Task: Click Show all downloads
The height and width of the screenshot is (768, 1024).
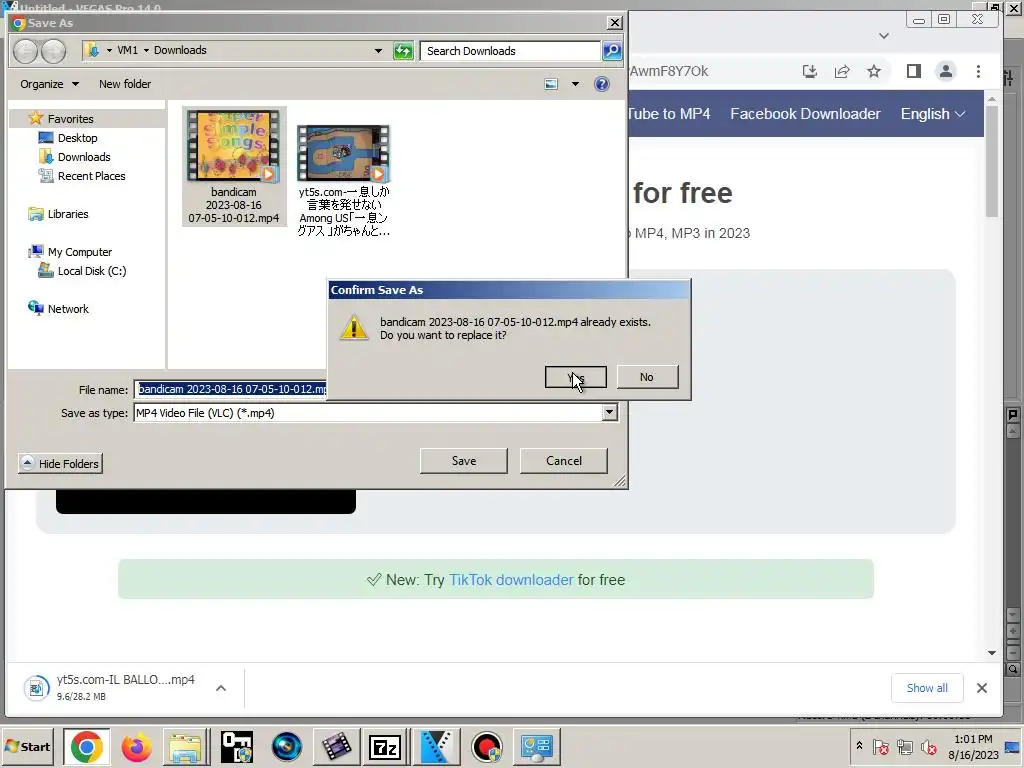Action: pos(927,688)
